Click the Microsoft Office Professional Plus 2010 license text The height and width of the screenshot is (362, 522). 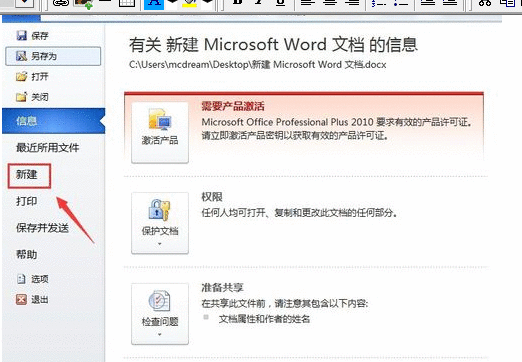(x=337, y=122)
